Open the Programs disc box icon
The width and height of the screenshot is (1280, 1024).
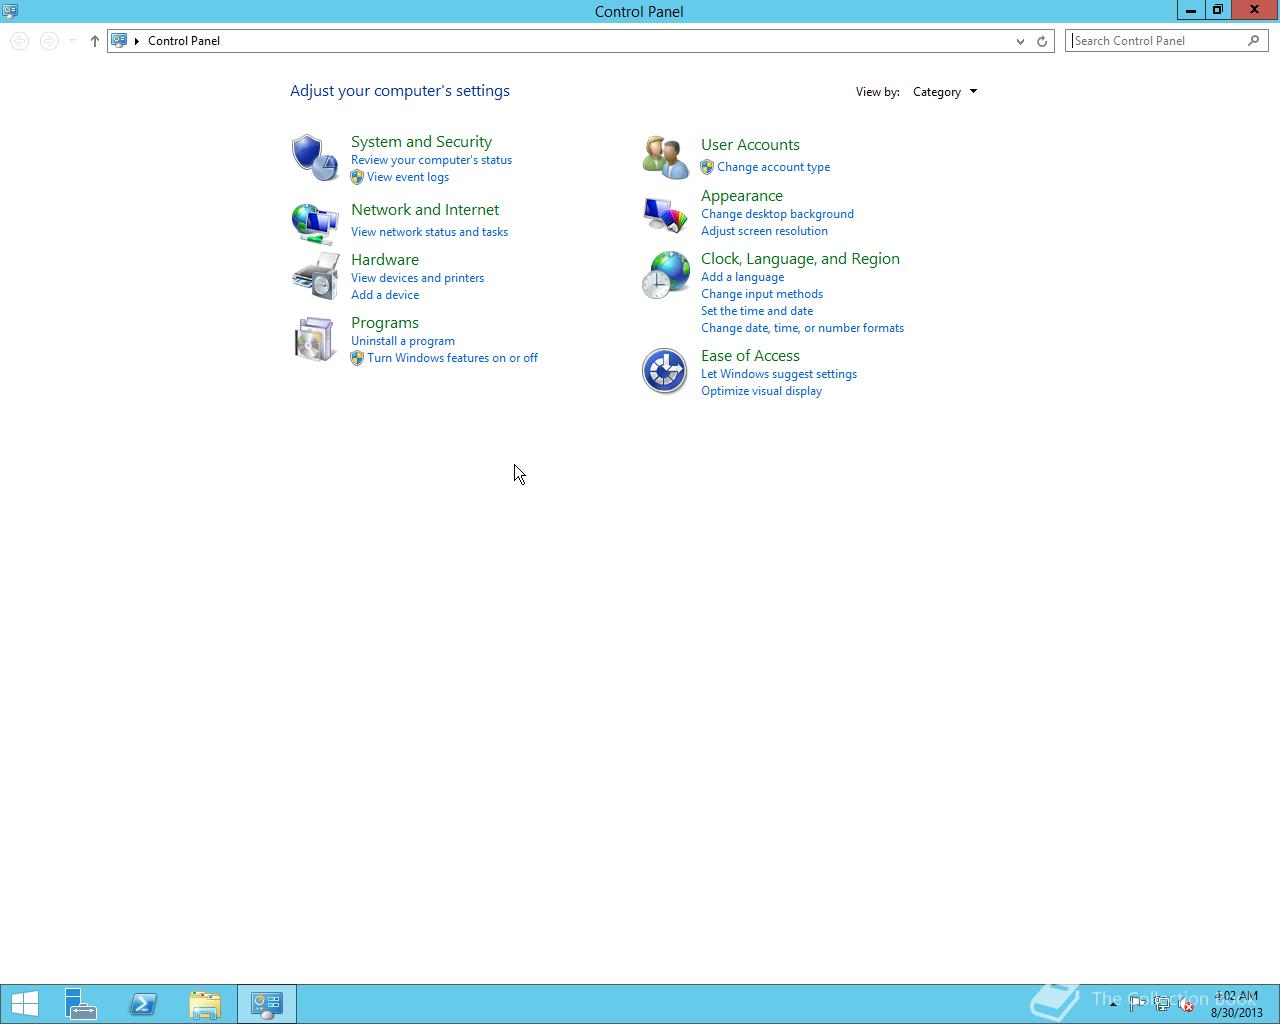click(315, 339)
